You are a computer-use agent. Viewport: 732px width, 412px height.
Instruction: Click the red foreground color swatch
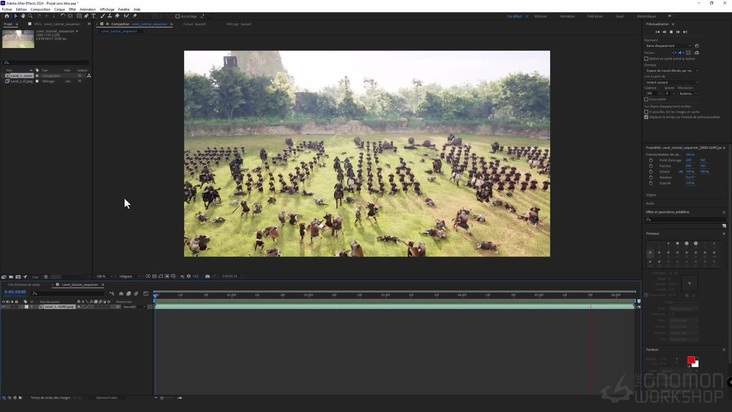691,359
